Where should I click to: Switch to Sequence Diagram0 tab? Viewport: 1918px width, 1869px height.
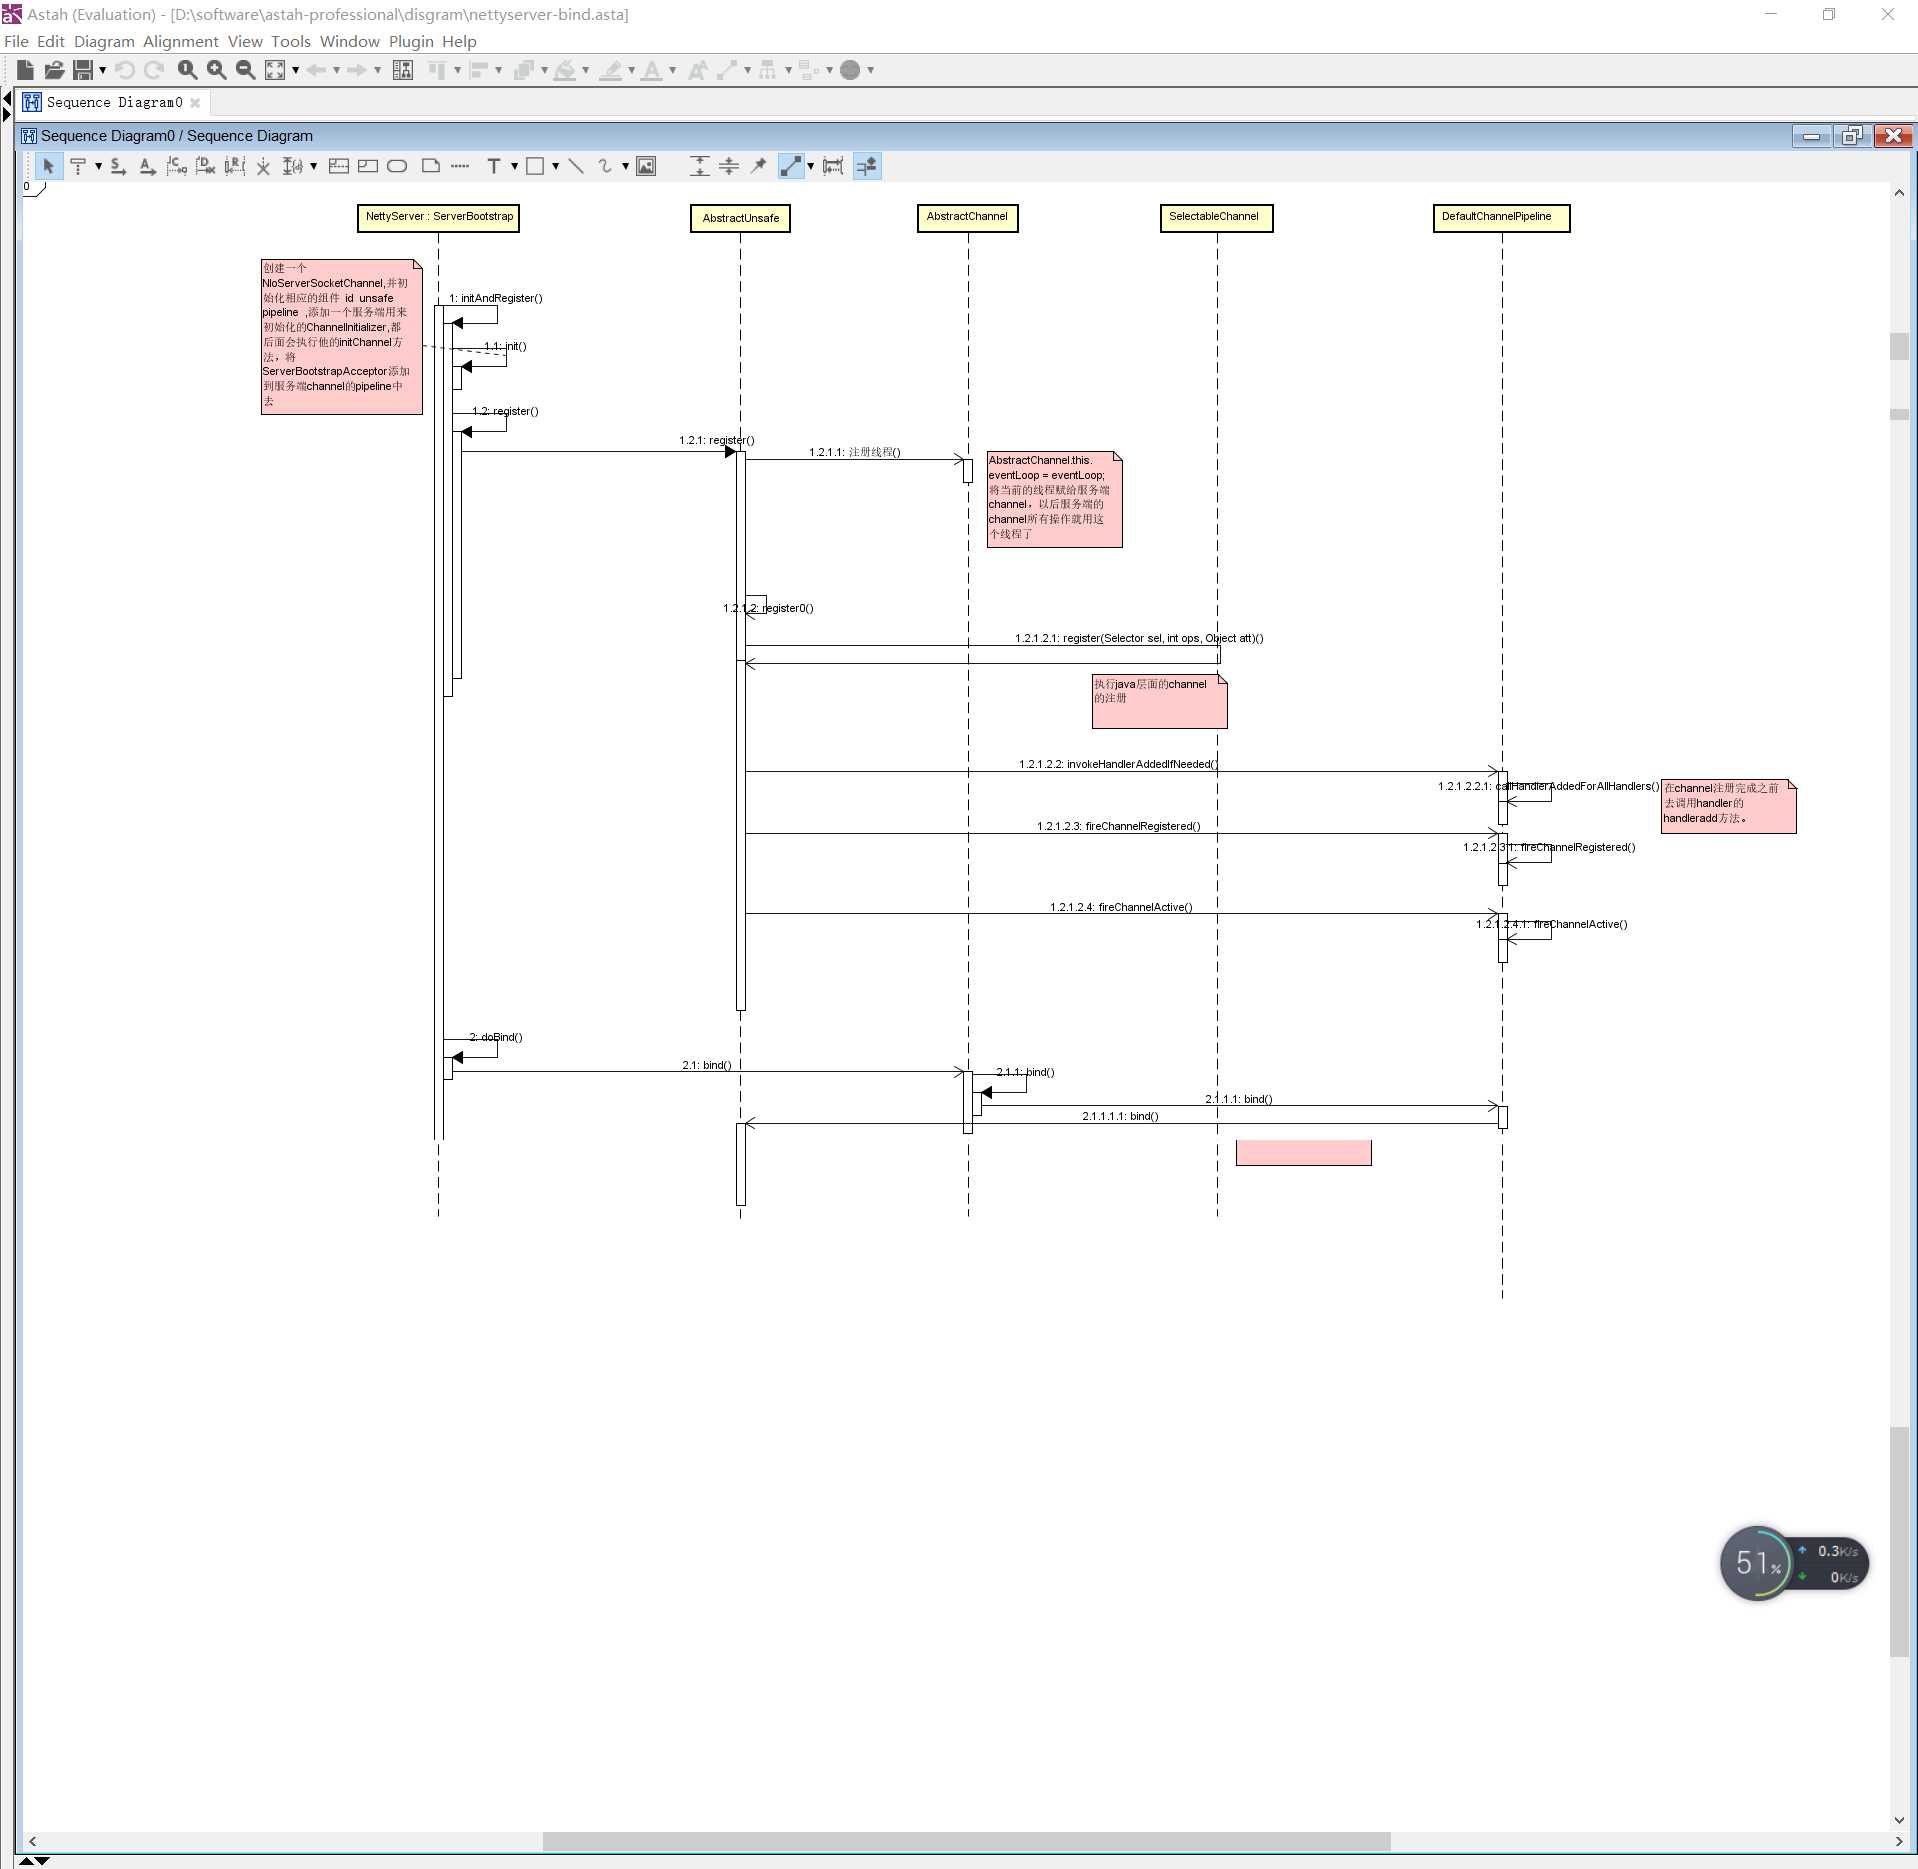113,102
